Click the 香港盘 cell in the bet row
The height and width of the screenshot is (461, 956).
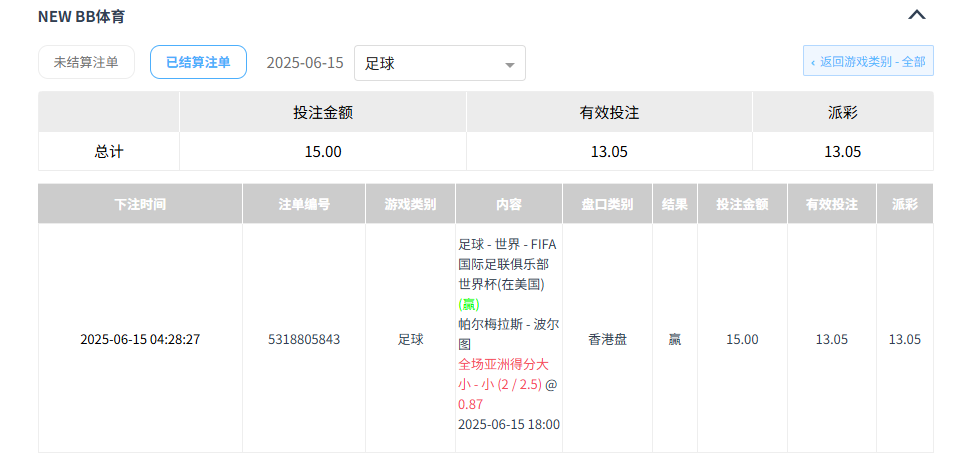pos(607,339)
